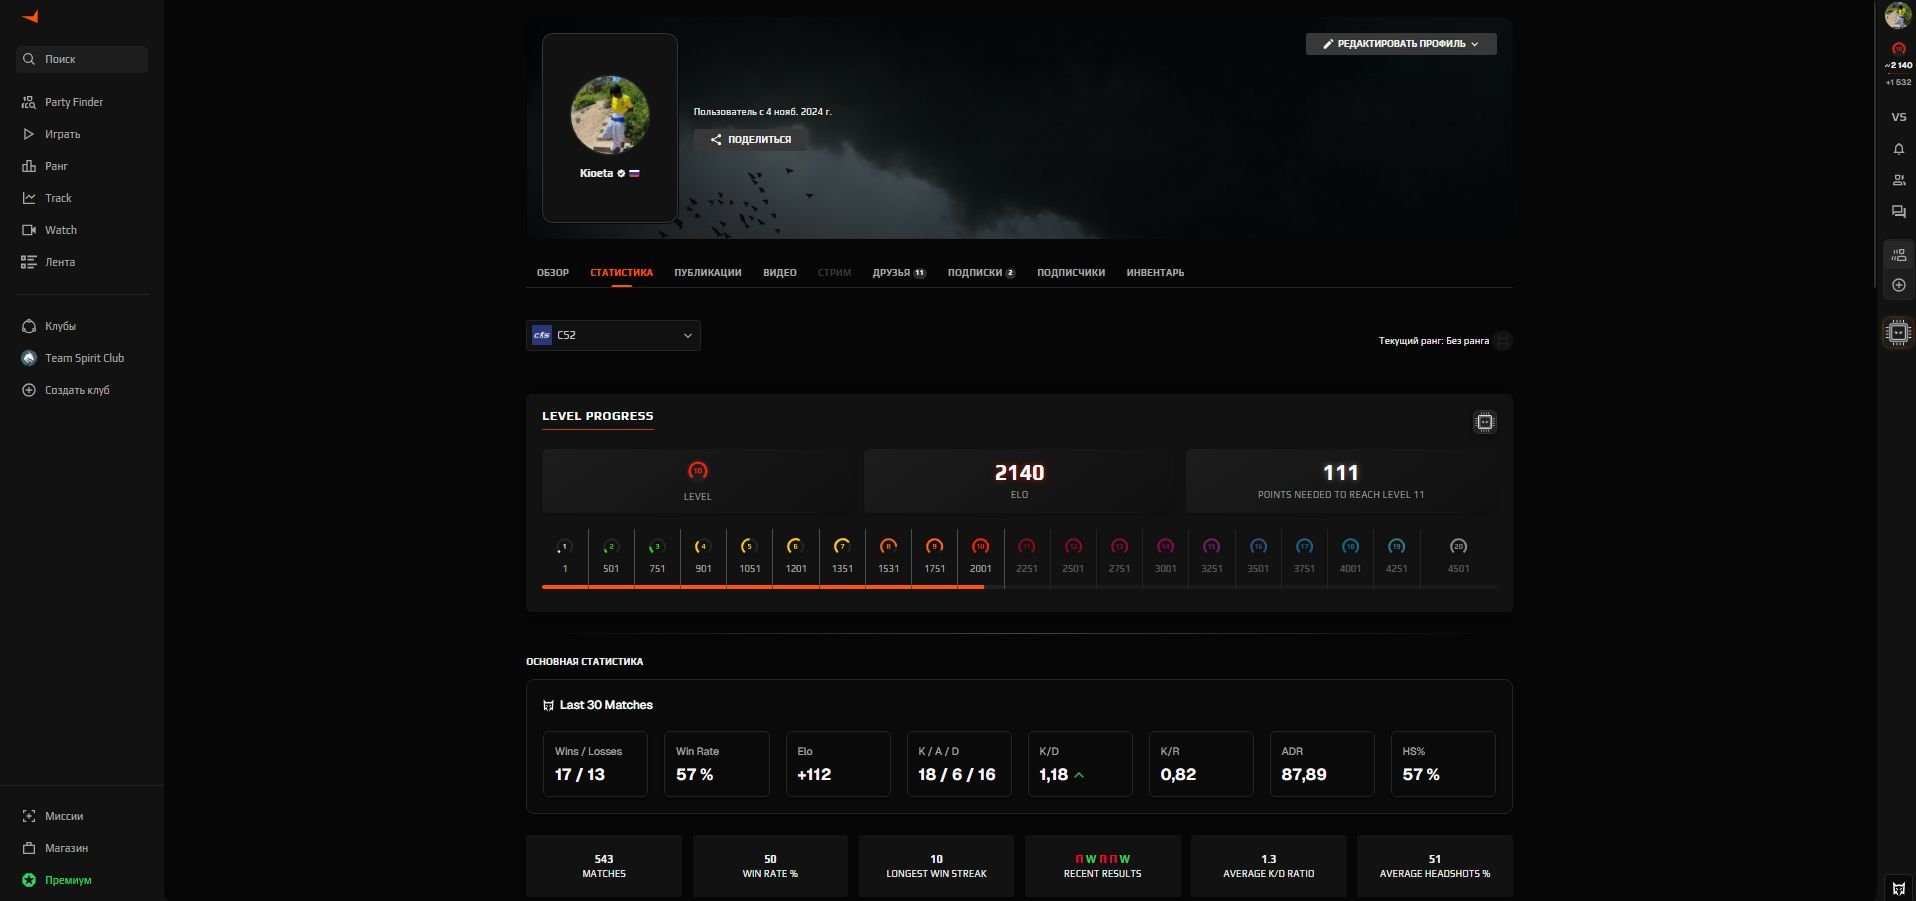The width and height of the screenshot is (1916, 901).
Task: Open the CS2 game dropdown
Action: coord(613,335)
